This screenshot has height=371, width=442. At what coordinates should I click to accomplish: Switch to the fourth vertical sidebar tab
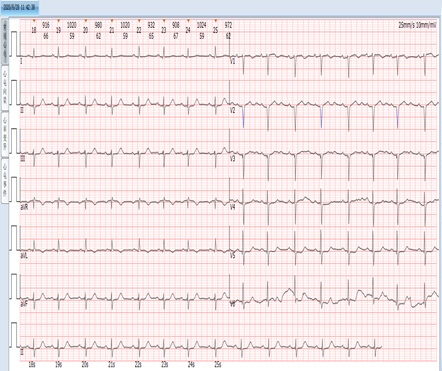(5, 180)
